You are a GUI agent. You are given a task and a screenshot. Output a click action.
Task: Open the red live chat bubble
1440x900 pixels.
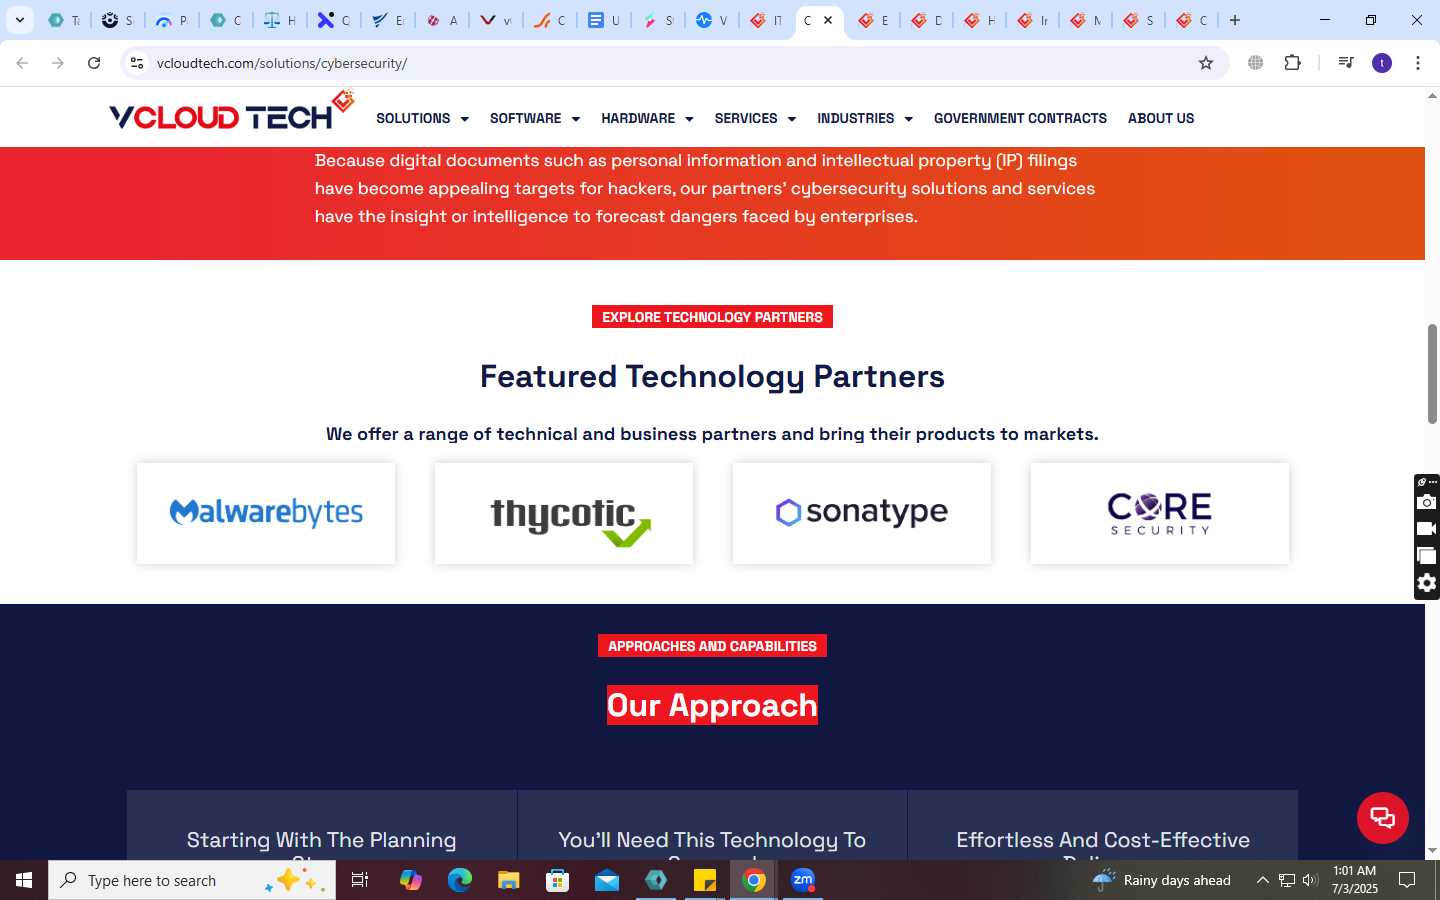coord(1383,817)
